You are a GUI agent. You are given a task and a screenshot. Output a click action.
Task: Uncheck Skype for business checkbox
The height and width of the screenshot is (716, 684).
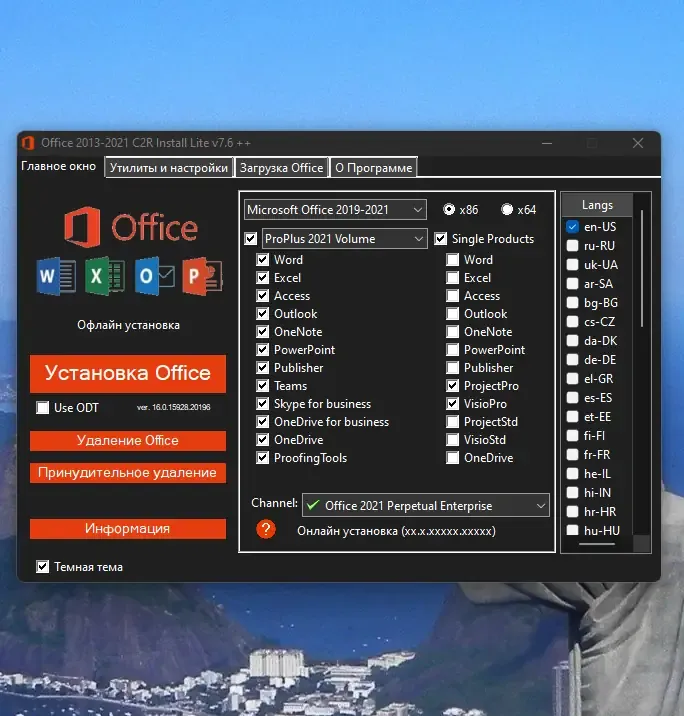tap(263, 404)
